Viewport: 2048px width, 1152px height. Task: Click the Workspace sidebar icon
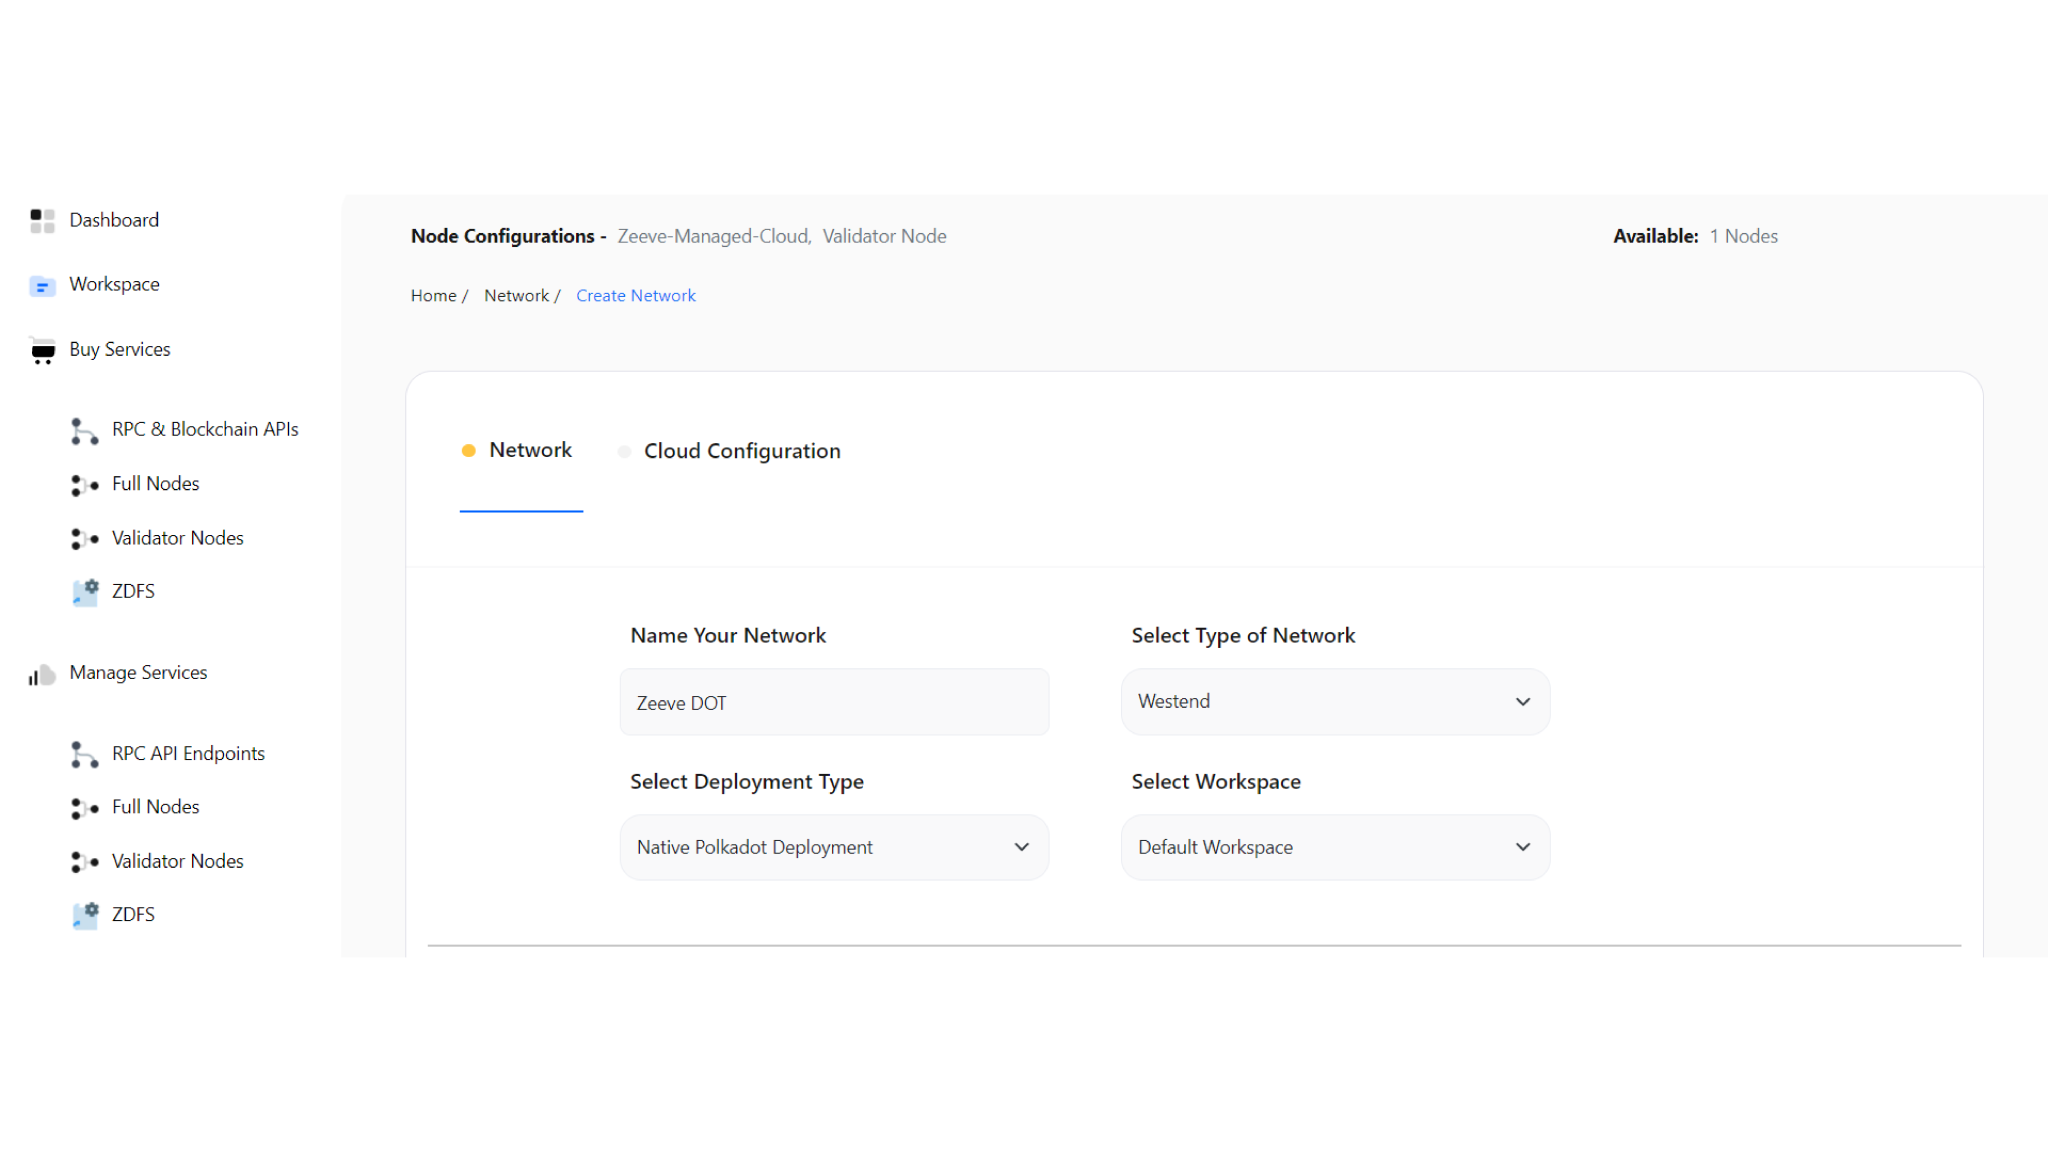click(x=42, y=285)
